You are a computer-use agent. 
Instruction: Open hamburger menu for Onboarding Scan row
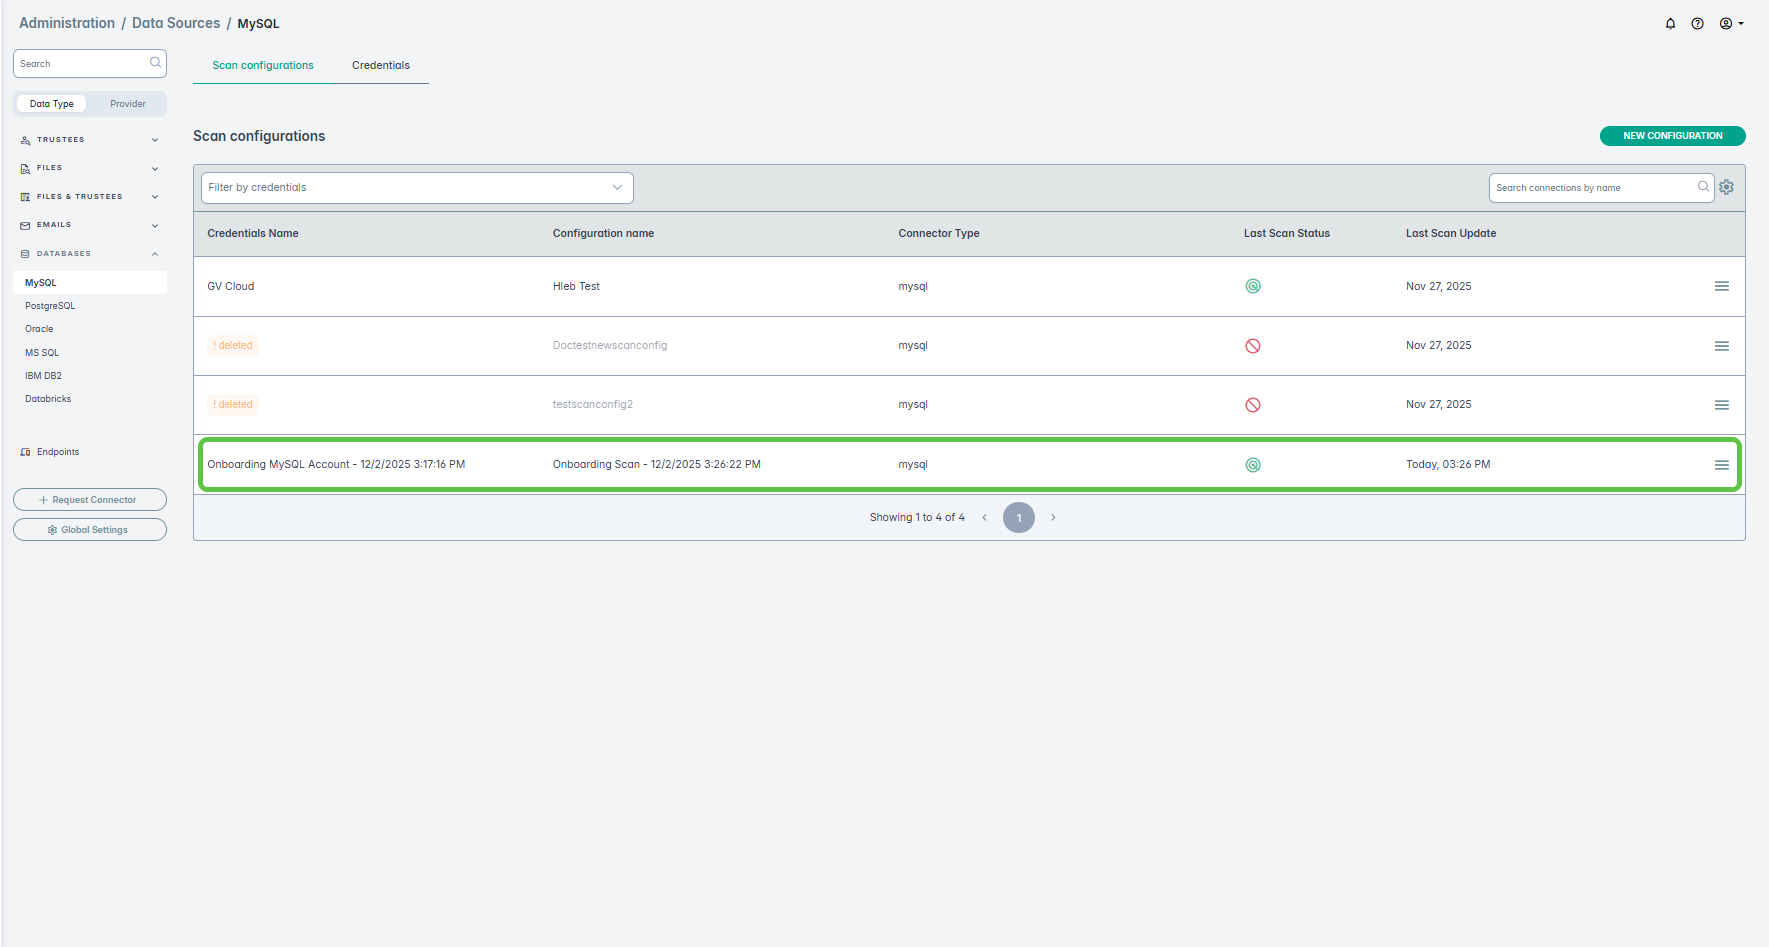tap(1721, 465)
